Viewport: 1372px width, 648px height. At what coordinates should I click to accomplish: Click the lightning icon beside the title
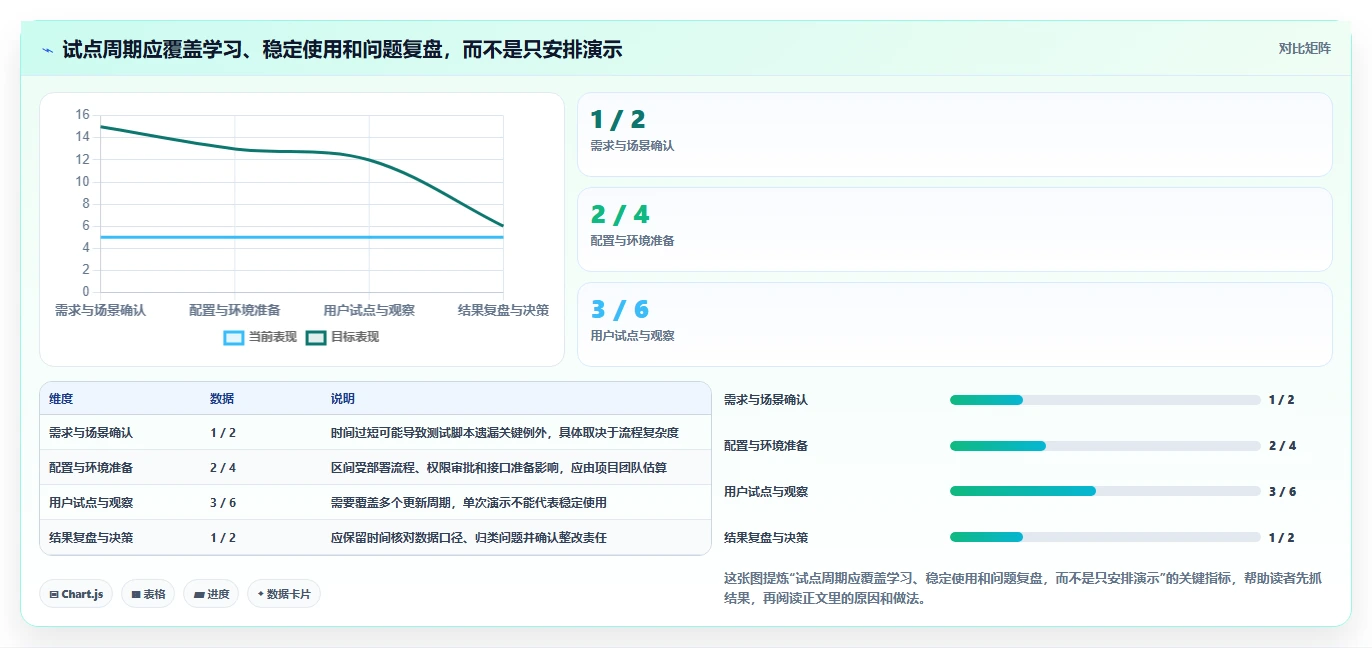pyautogui.click(x=47, y=49)
